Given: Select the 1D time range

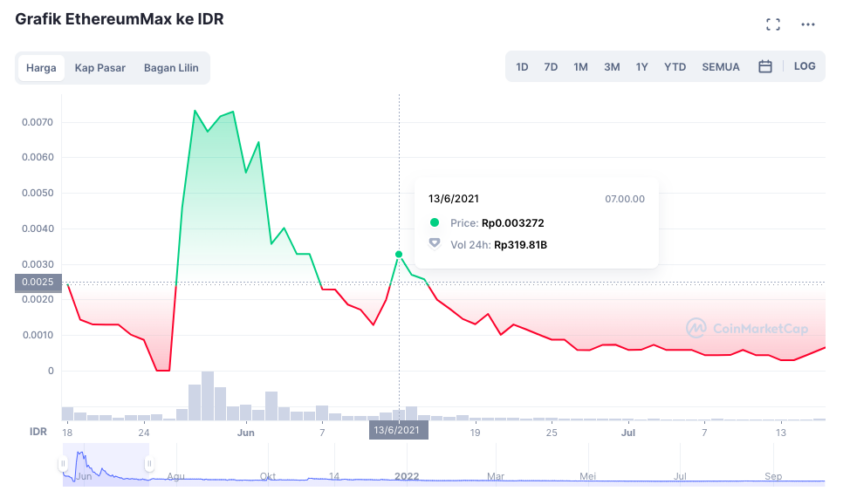Looking at the screenshot, I should (521, 67).
